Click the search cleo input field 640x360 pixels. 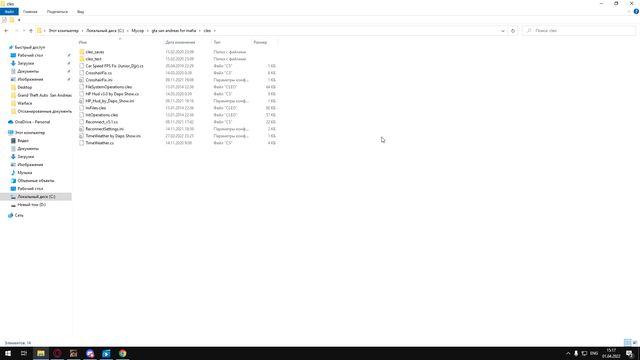pos(579,31)
